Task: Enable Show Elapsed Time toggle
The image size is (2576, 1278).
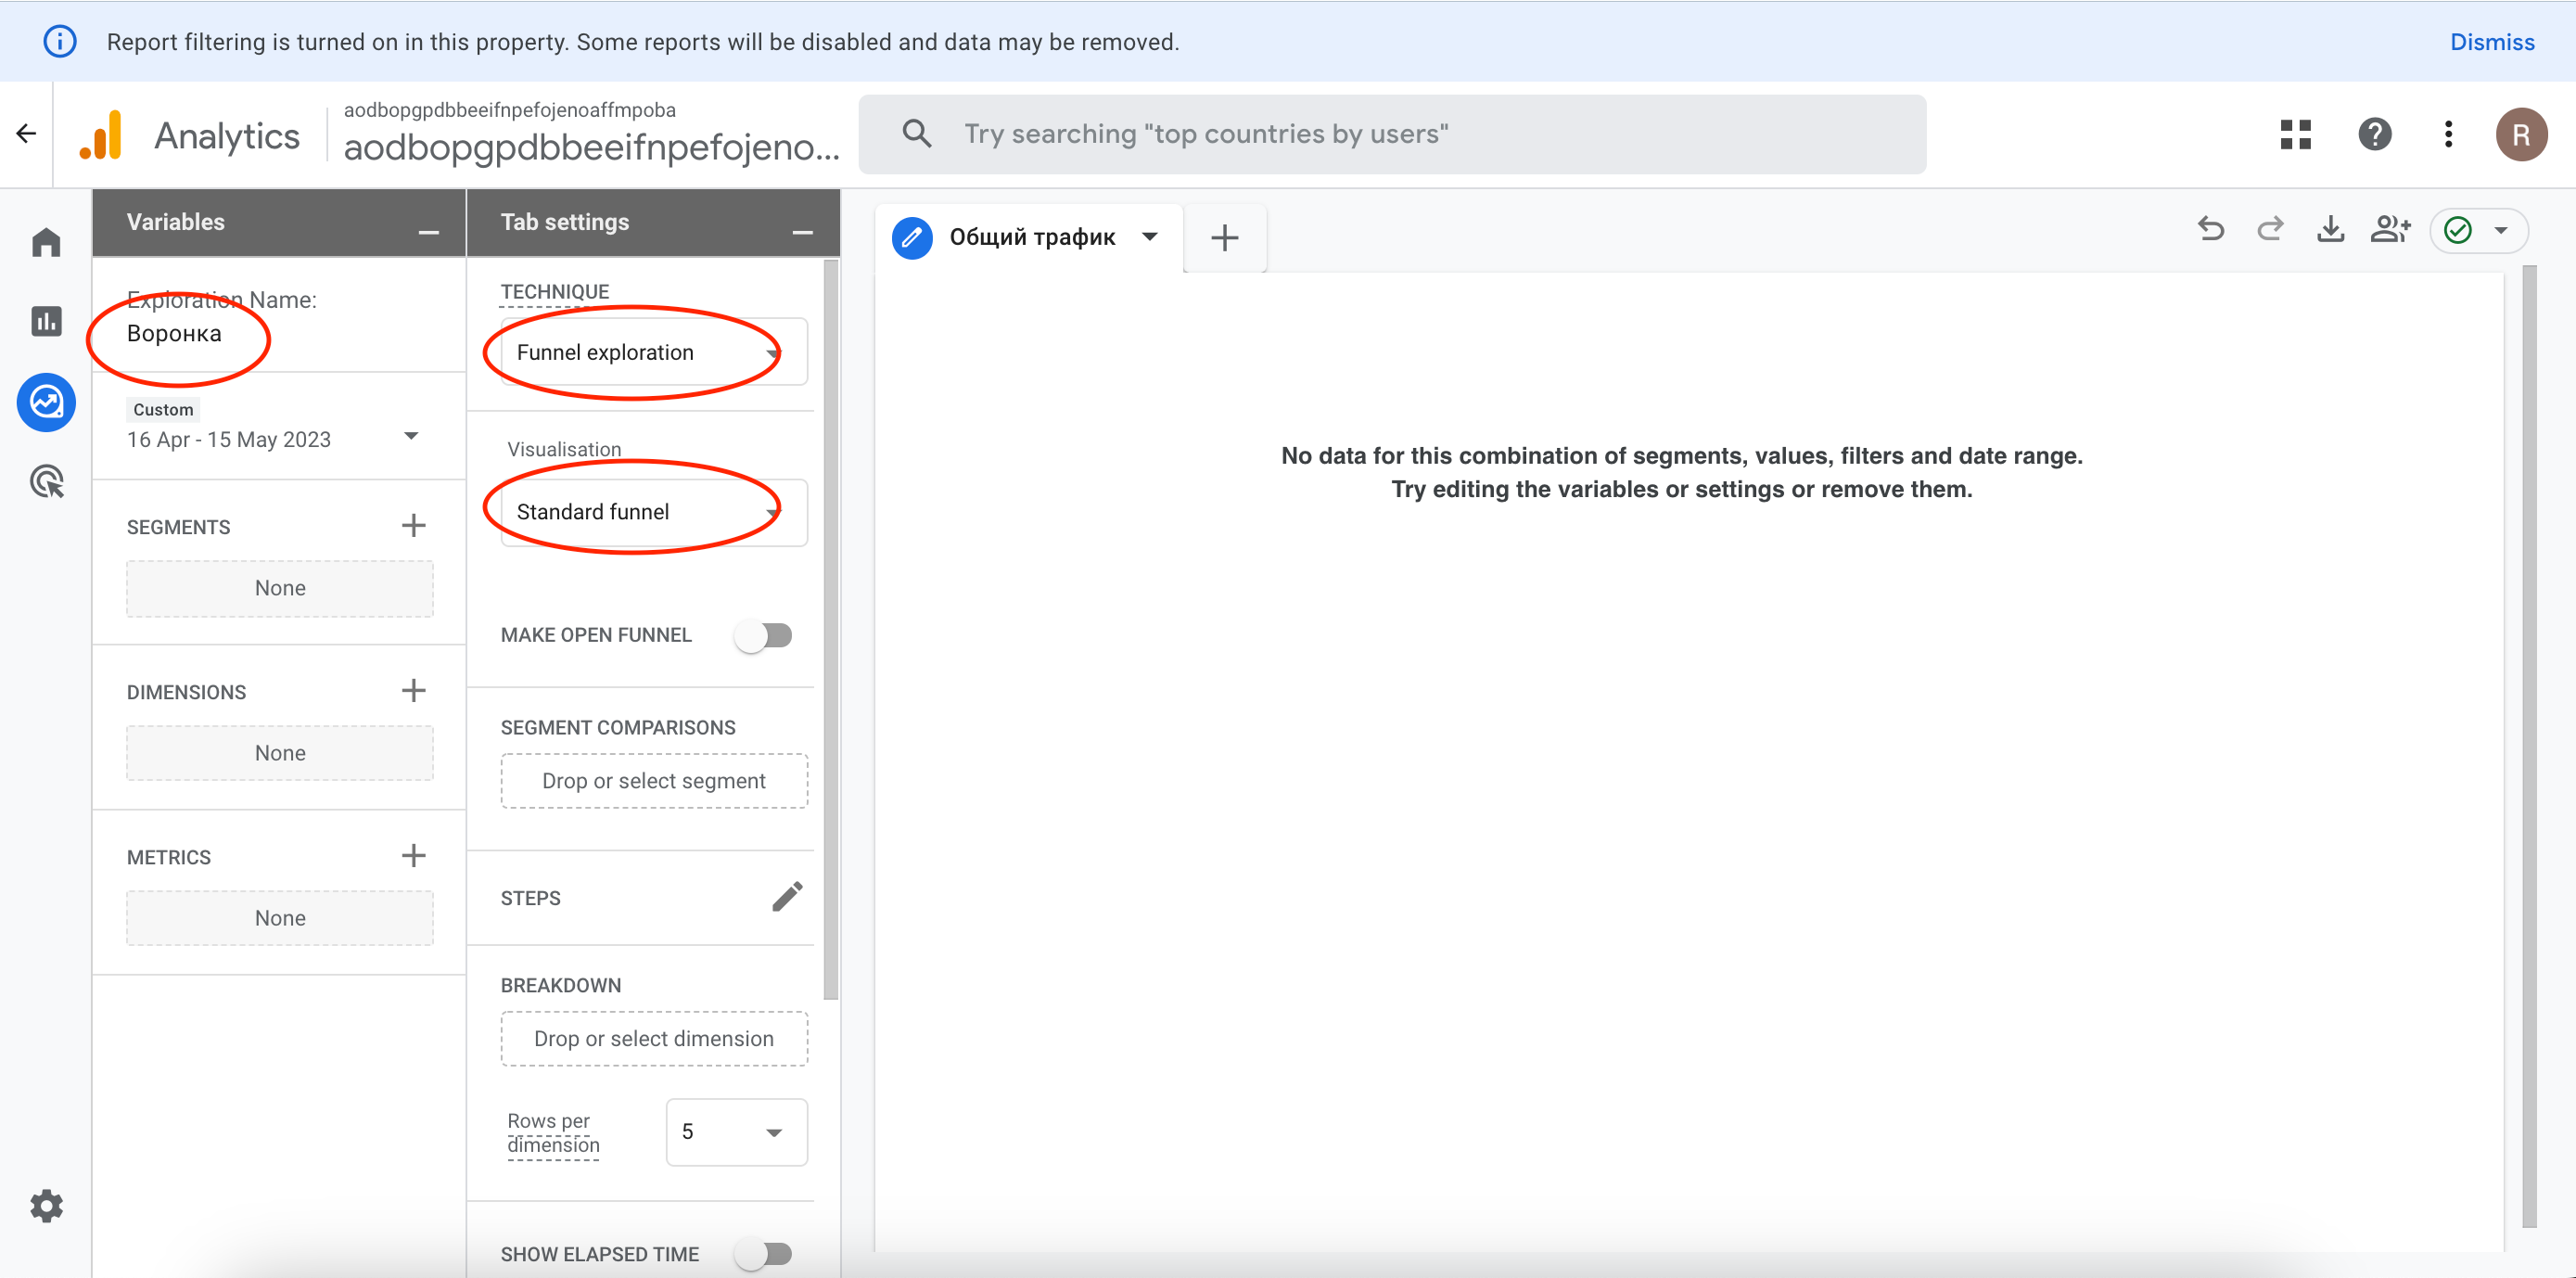Action: pyautogui.click(x=764, y=1254)
